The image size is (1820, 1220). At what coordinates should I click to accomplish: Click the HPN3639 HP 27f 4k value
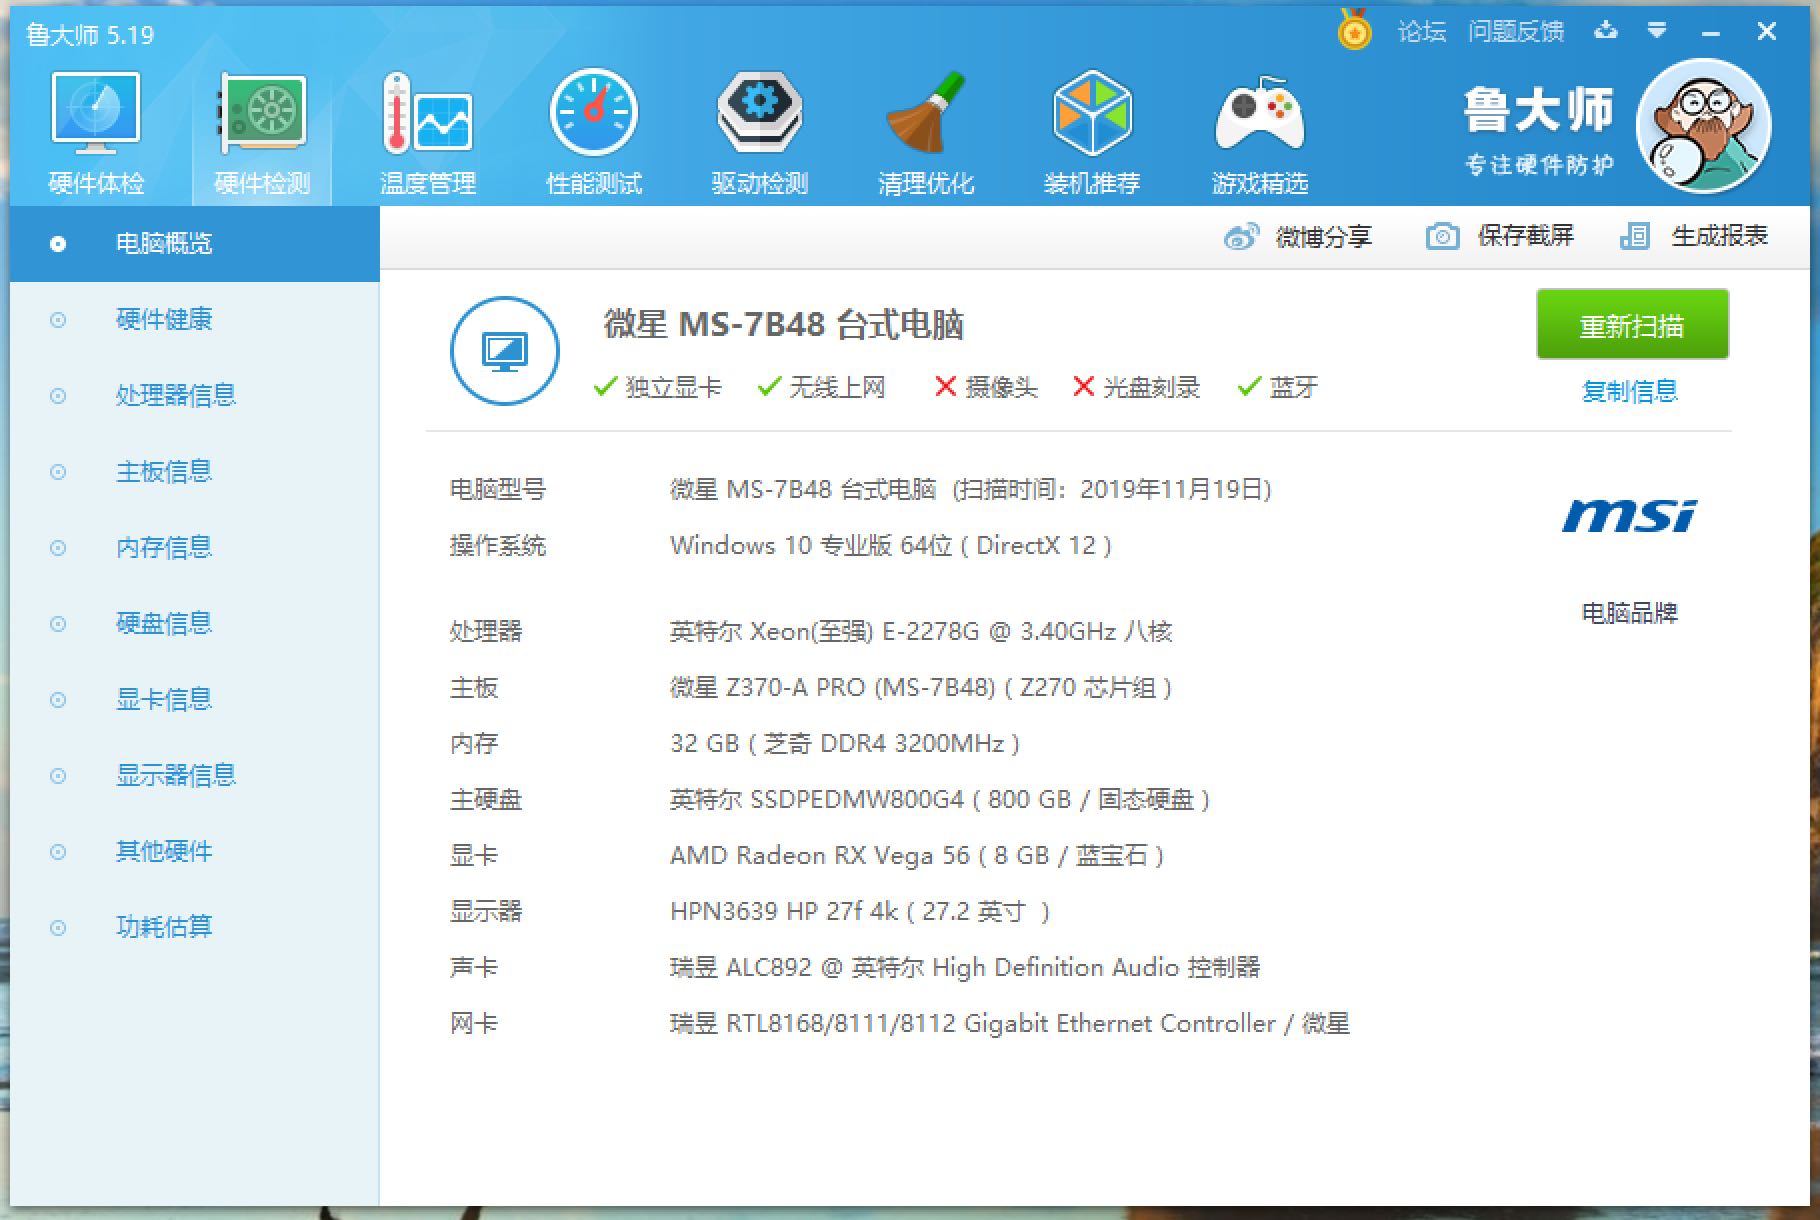click(860, 912)
